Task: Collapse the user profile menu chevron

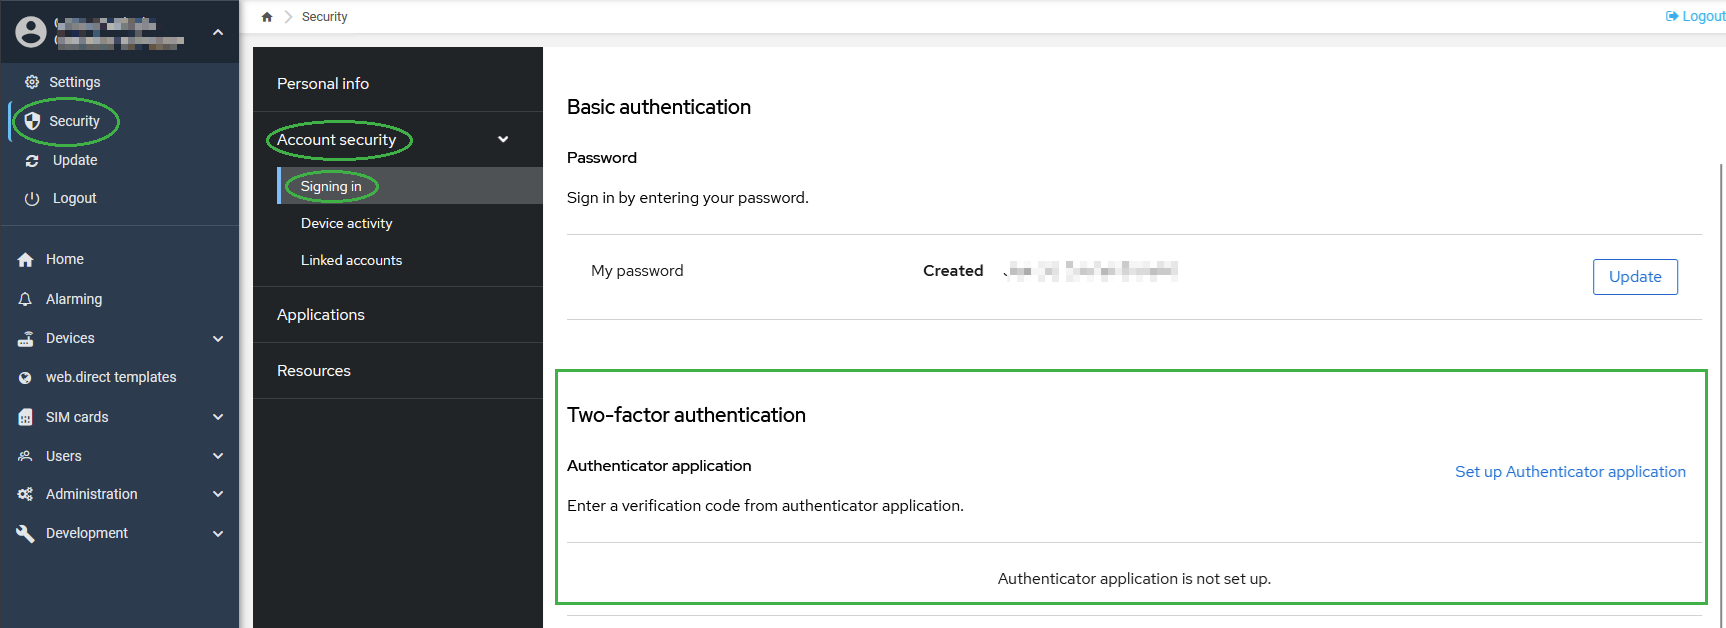Action: 218,32
